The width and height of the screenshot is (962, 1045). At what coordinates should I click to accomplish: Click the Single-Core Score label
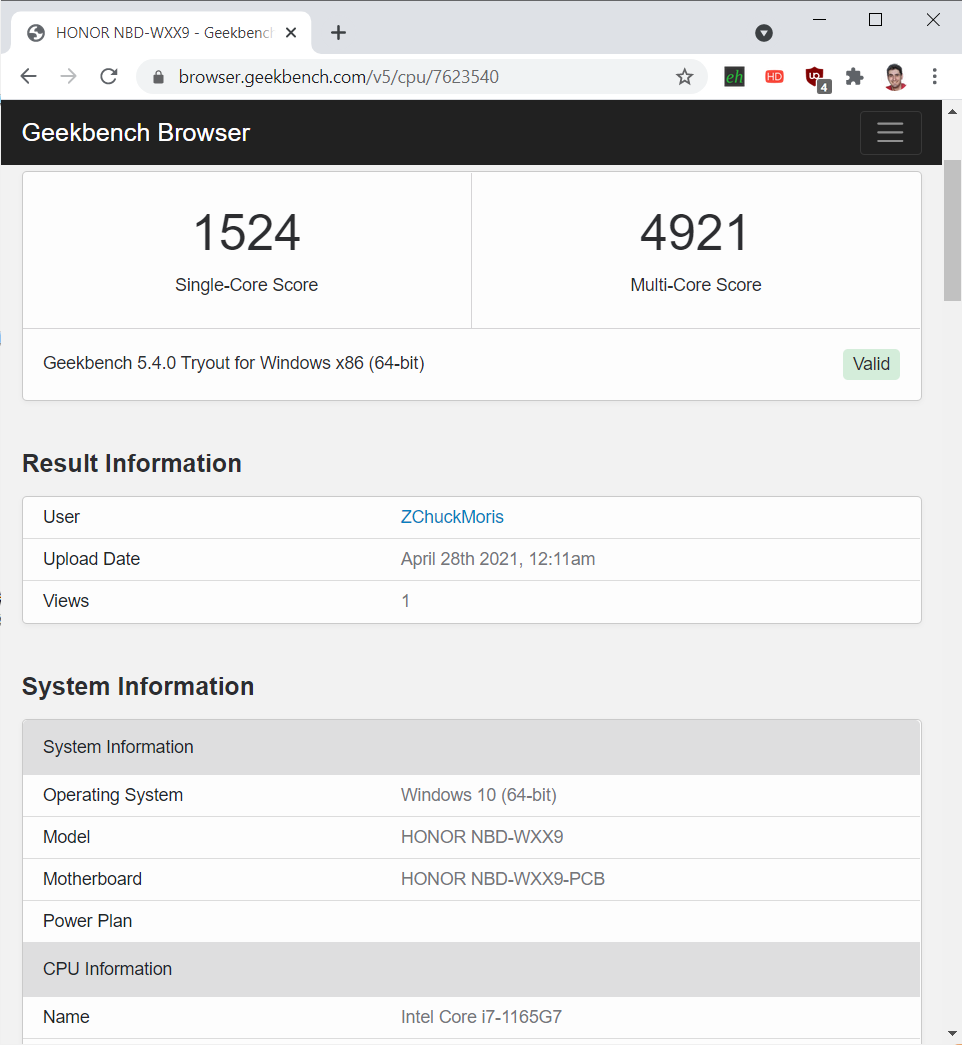(x=247, y=285)
